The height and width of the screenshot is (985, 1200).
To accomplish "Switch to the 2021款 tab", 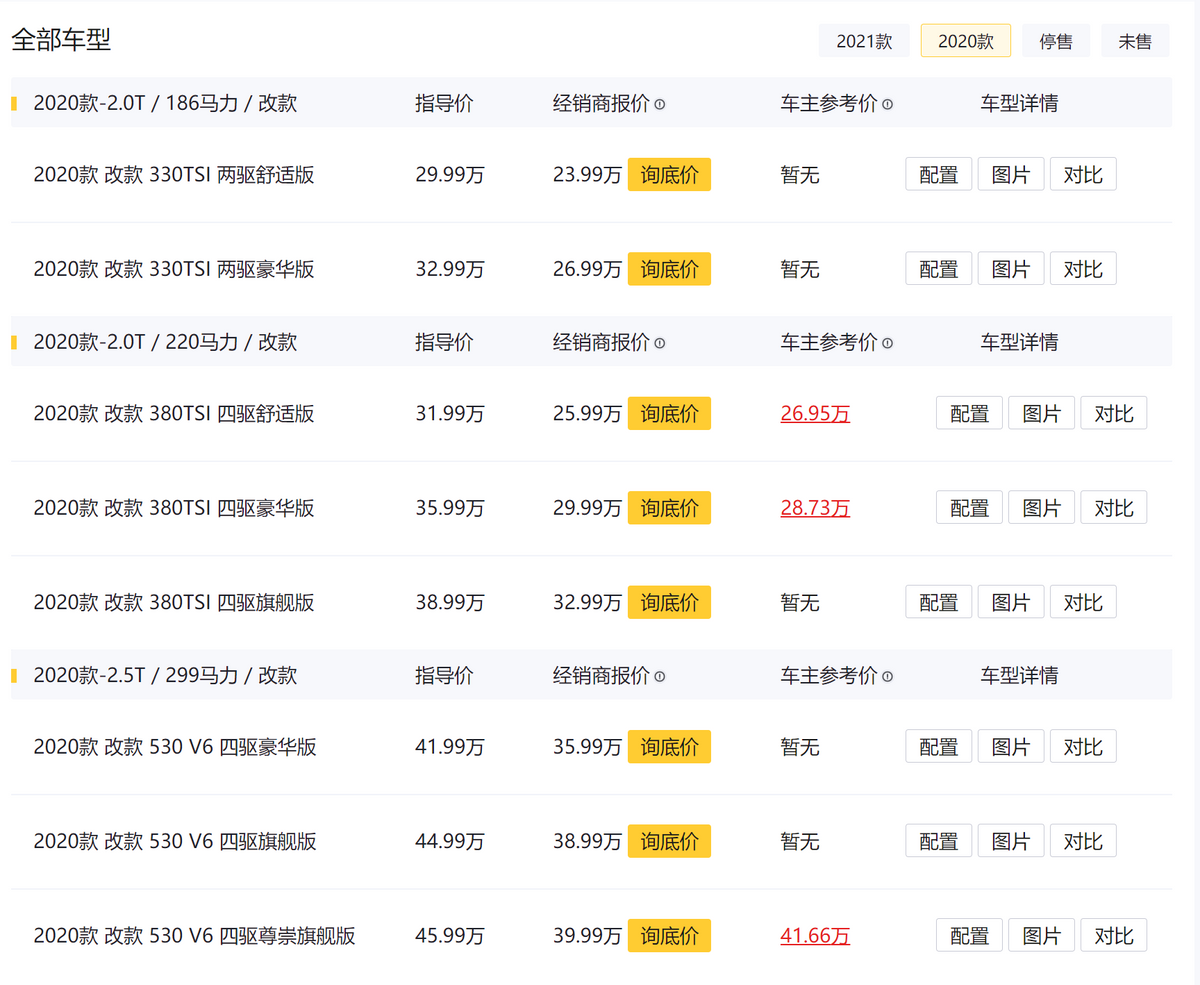I will pos(864,41).
